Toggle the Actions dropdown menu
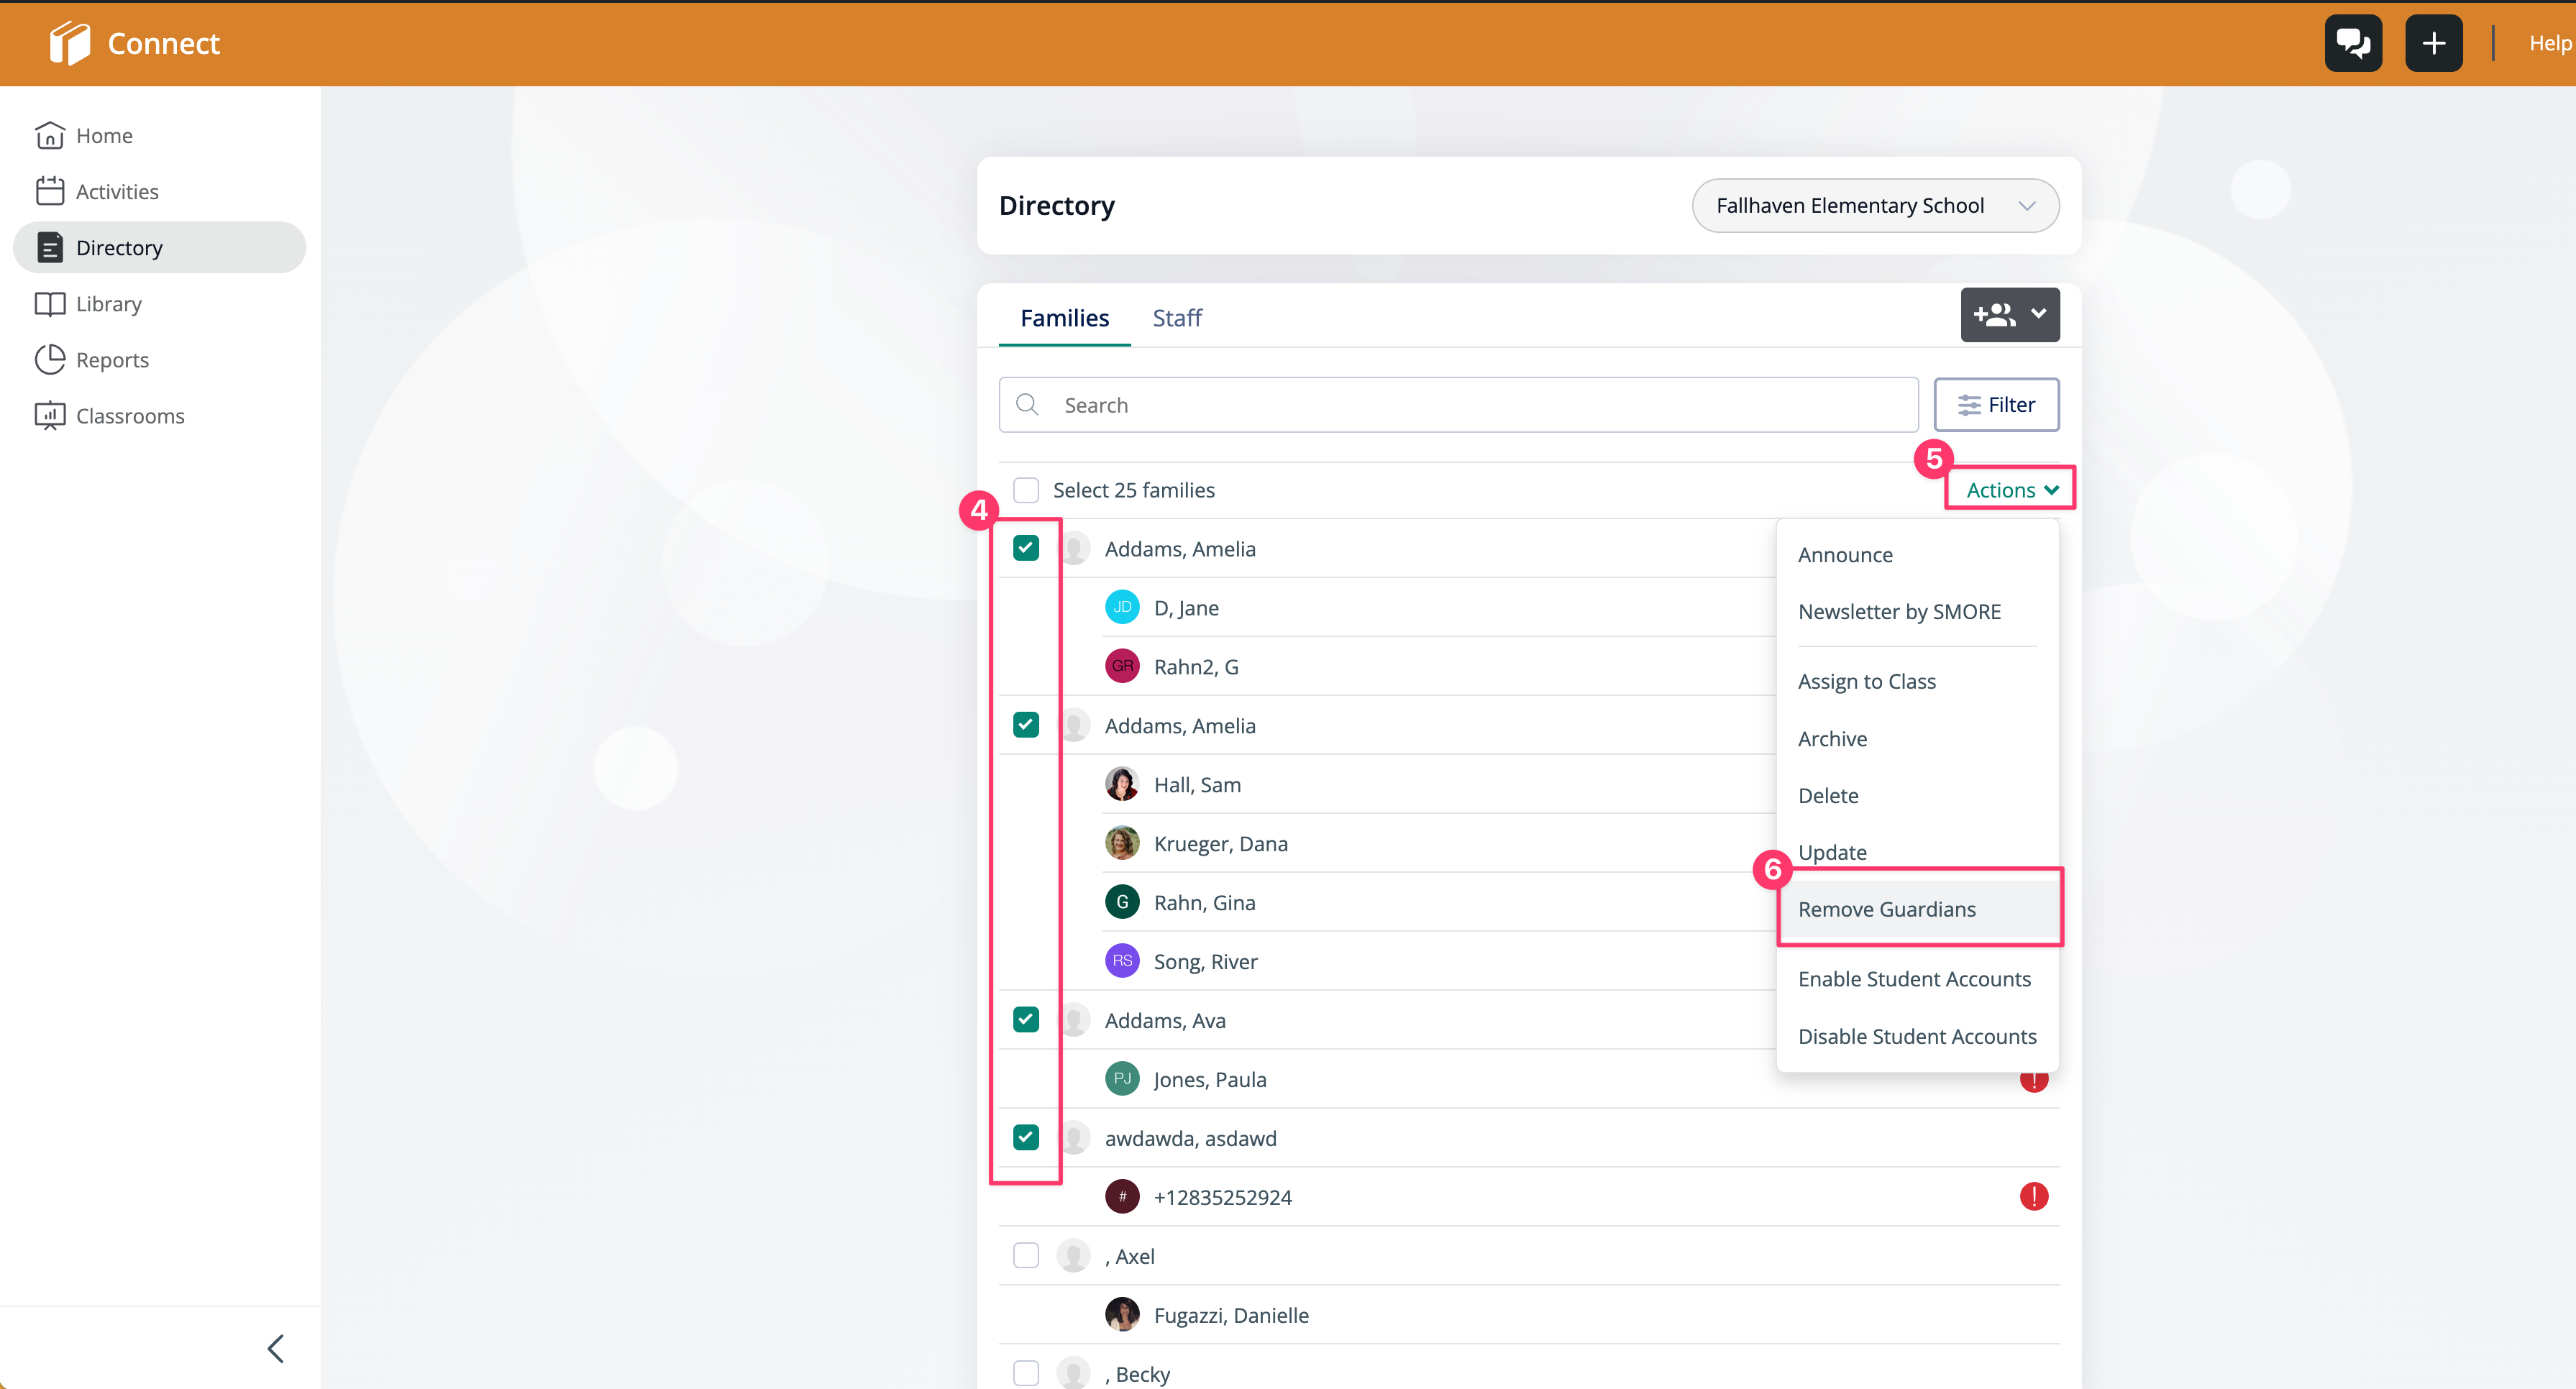Image resolution: width=2576 pixels, height=1389 pixels. (2011, 490)
